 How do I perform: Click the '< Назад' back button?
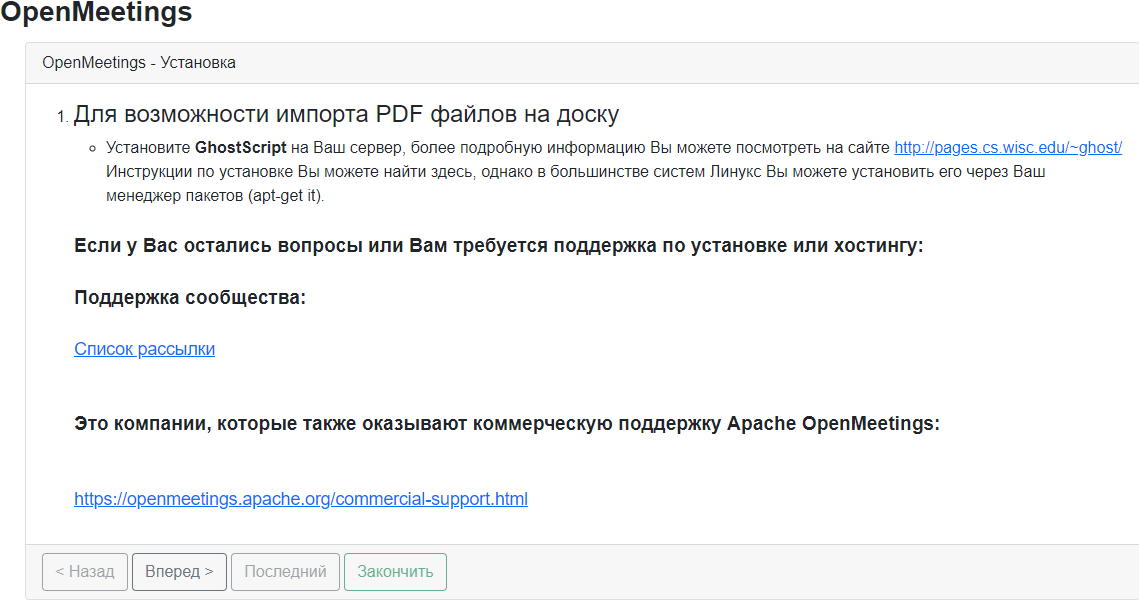click(x=85, y=572)
